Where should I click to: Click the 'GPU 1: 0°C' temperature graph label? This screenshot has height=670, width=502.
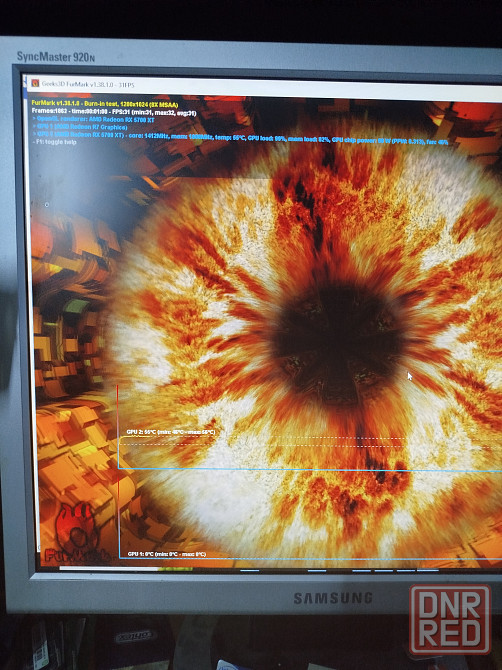(167, 554)
